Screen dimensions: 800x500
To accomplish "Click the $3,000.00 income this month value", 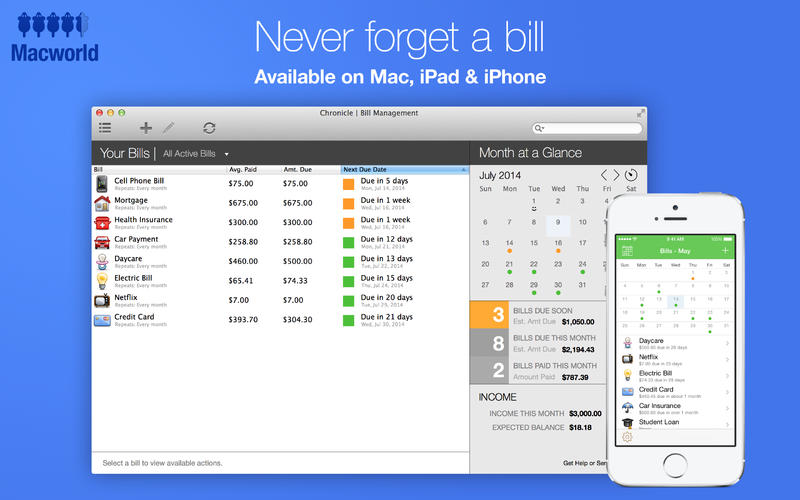I will click(585, 413).
